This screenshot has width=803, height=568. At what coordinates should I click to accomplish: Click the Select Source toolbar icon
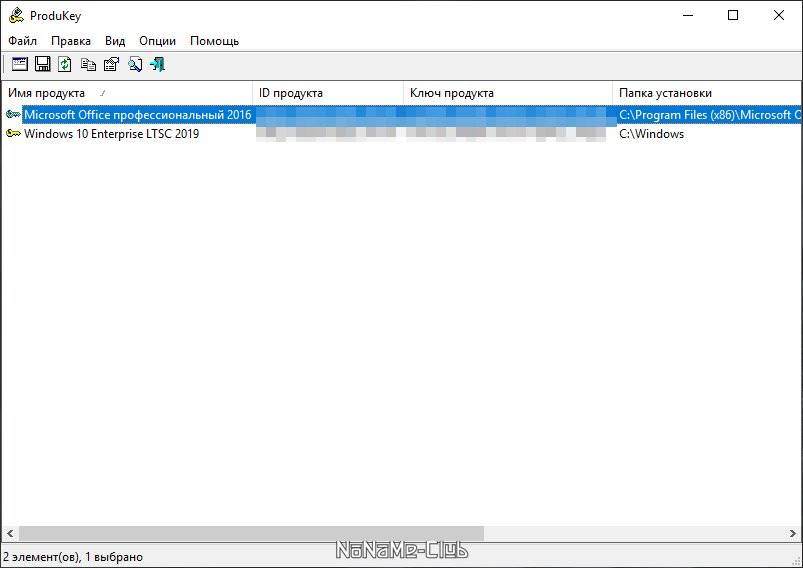coord(19,64)
